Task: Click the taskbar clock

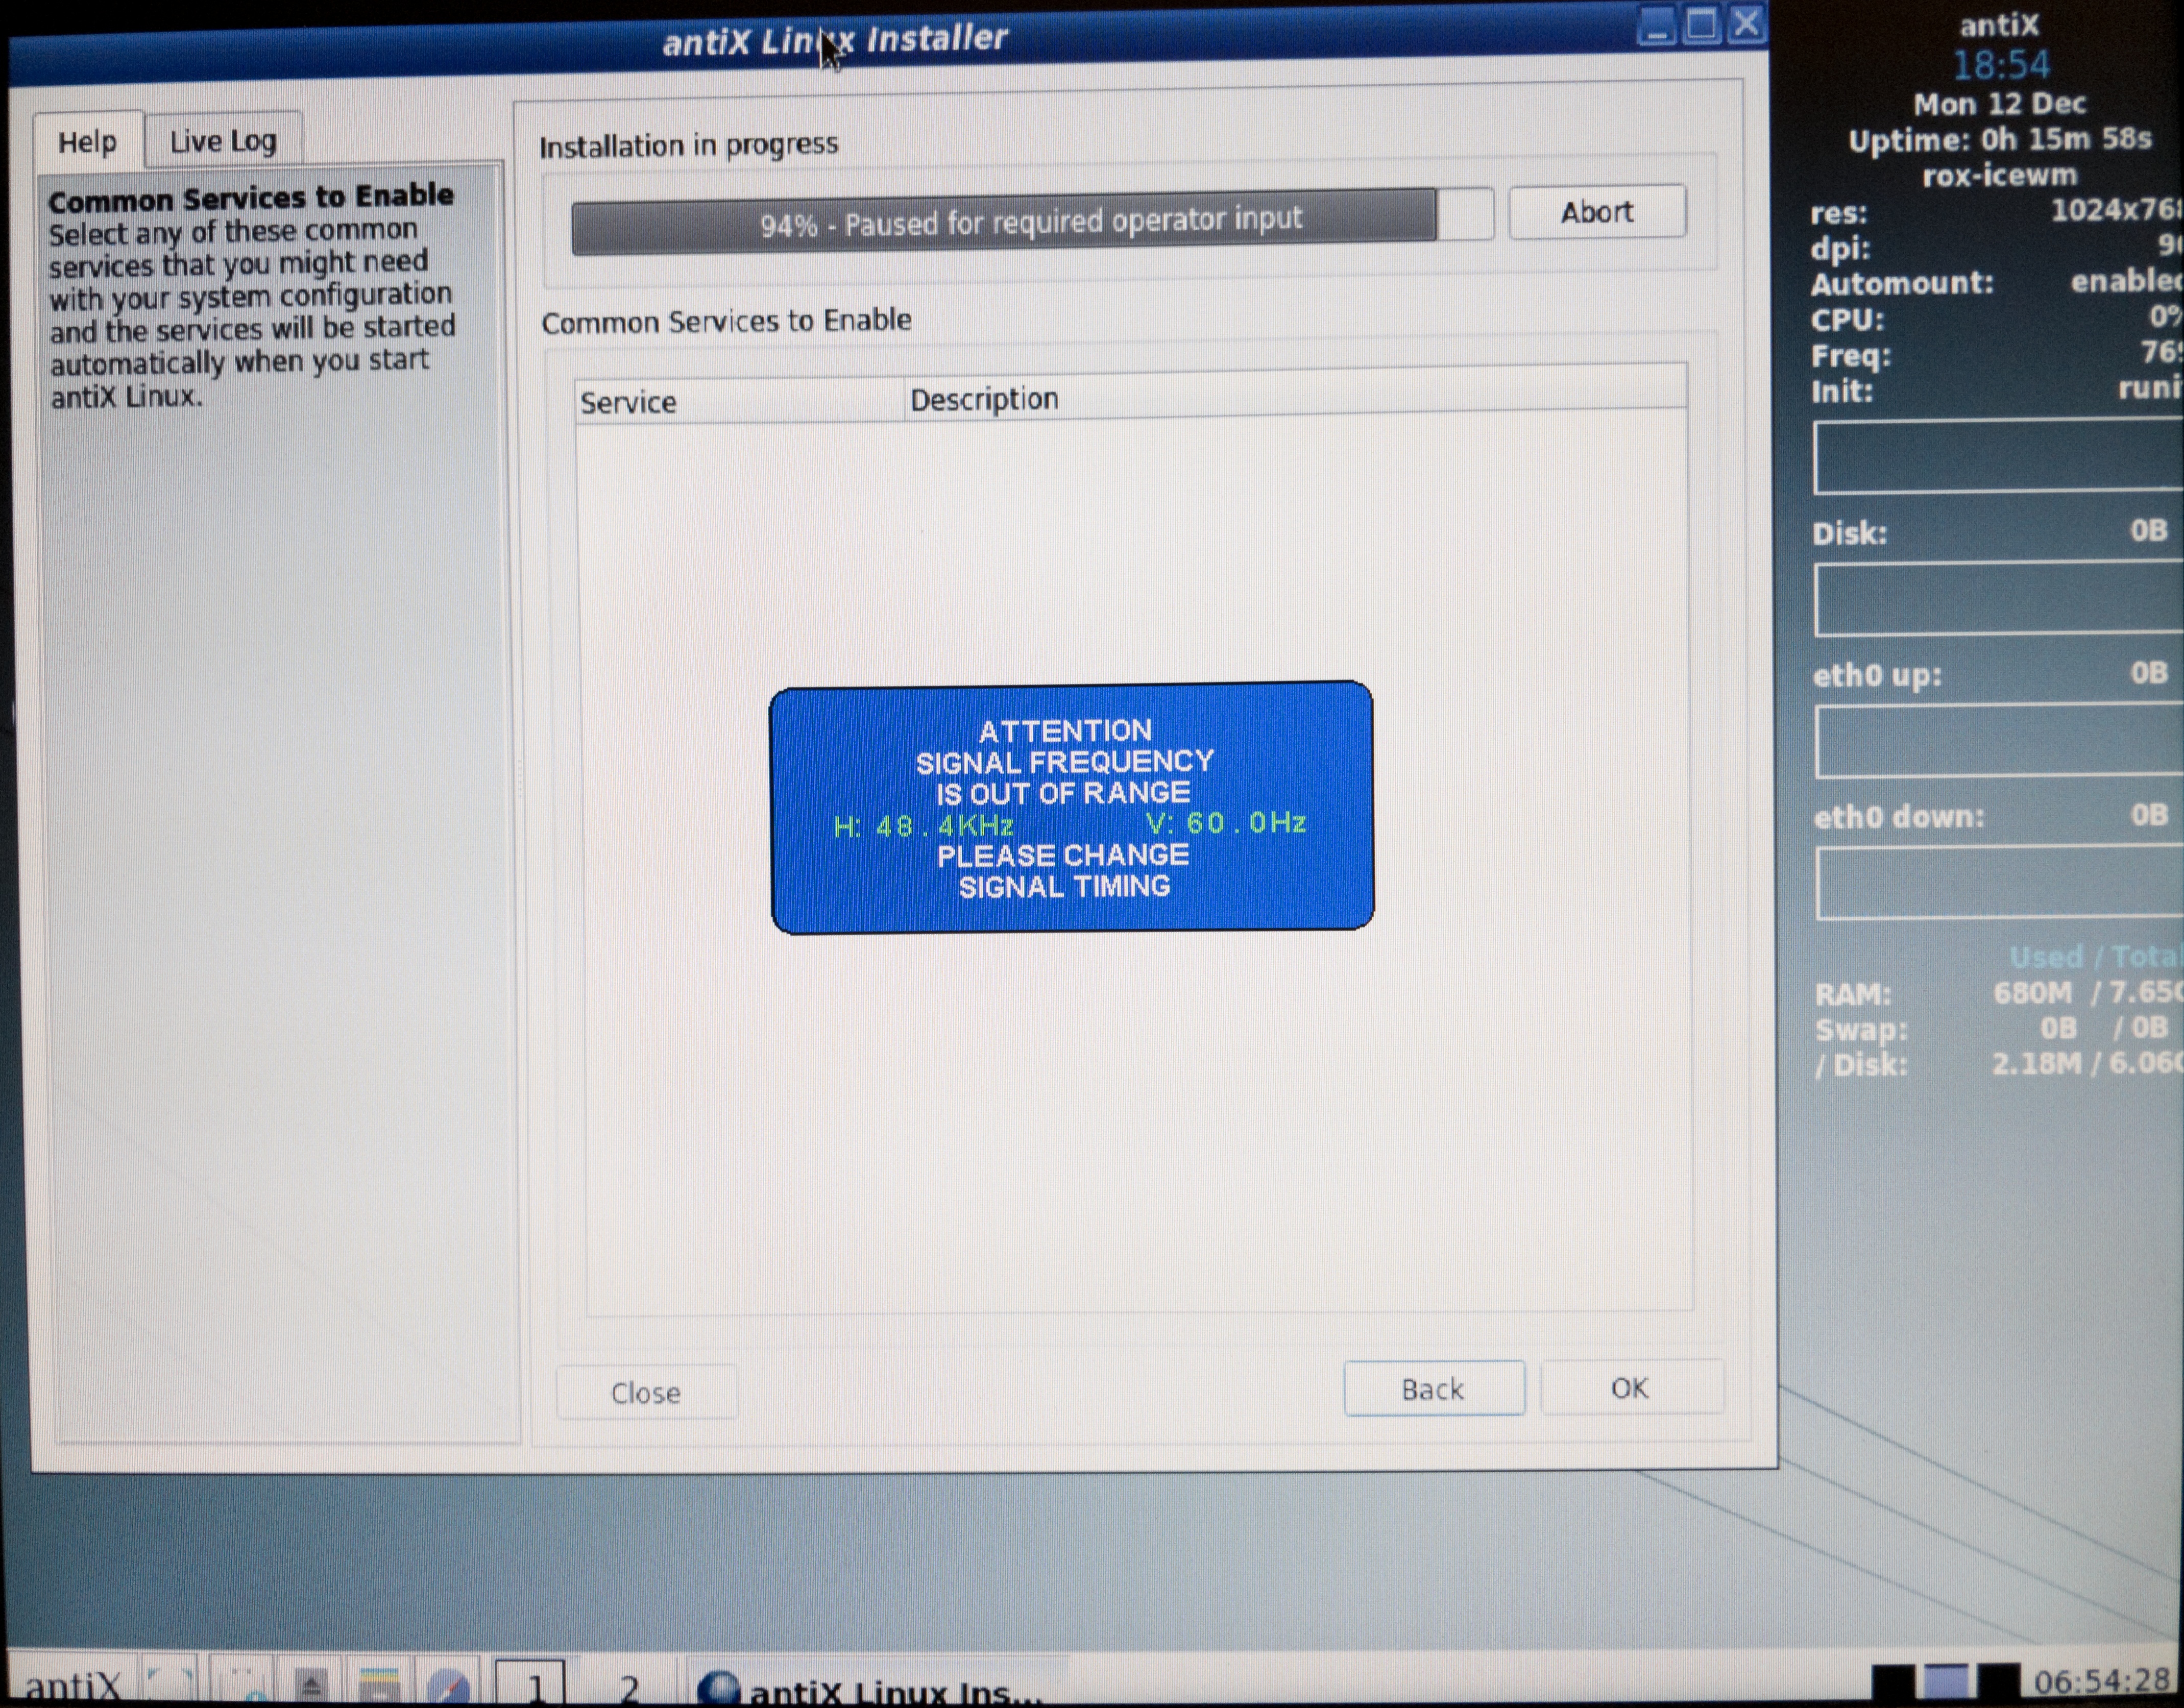Action: click(2100, 1681)
